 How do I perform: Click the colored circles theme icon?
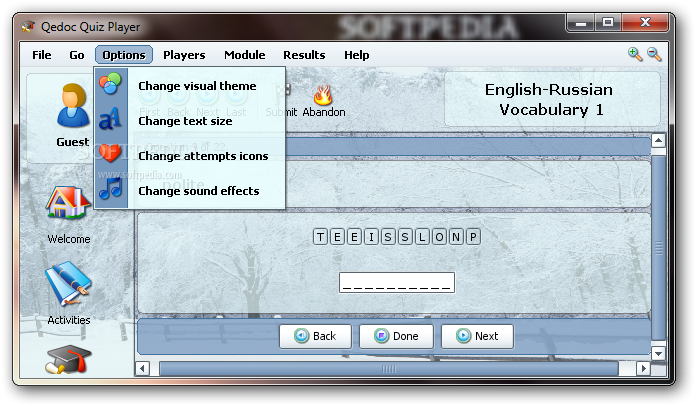(x=110, y=84)
